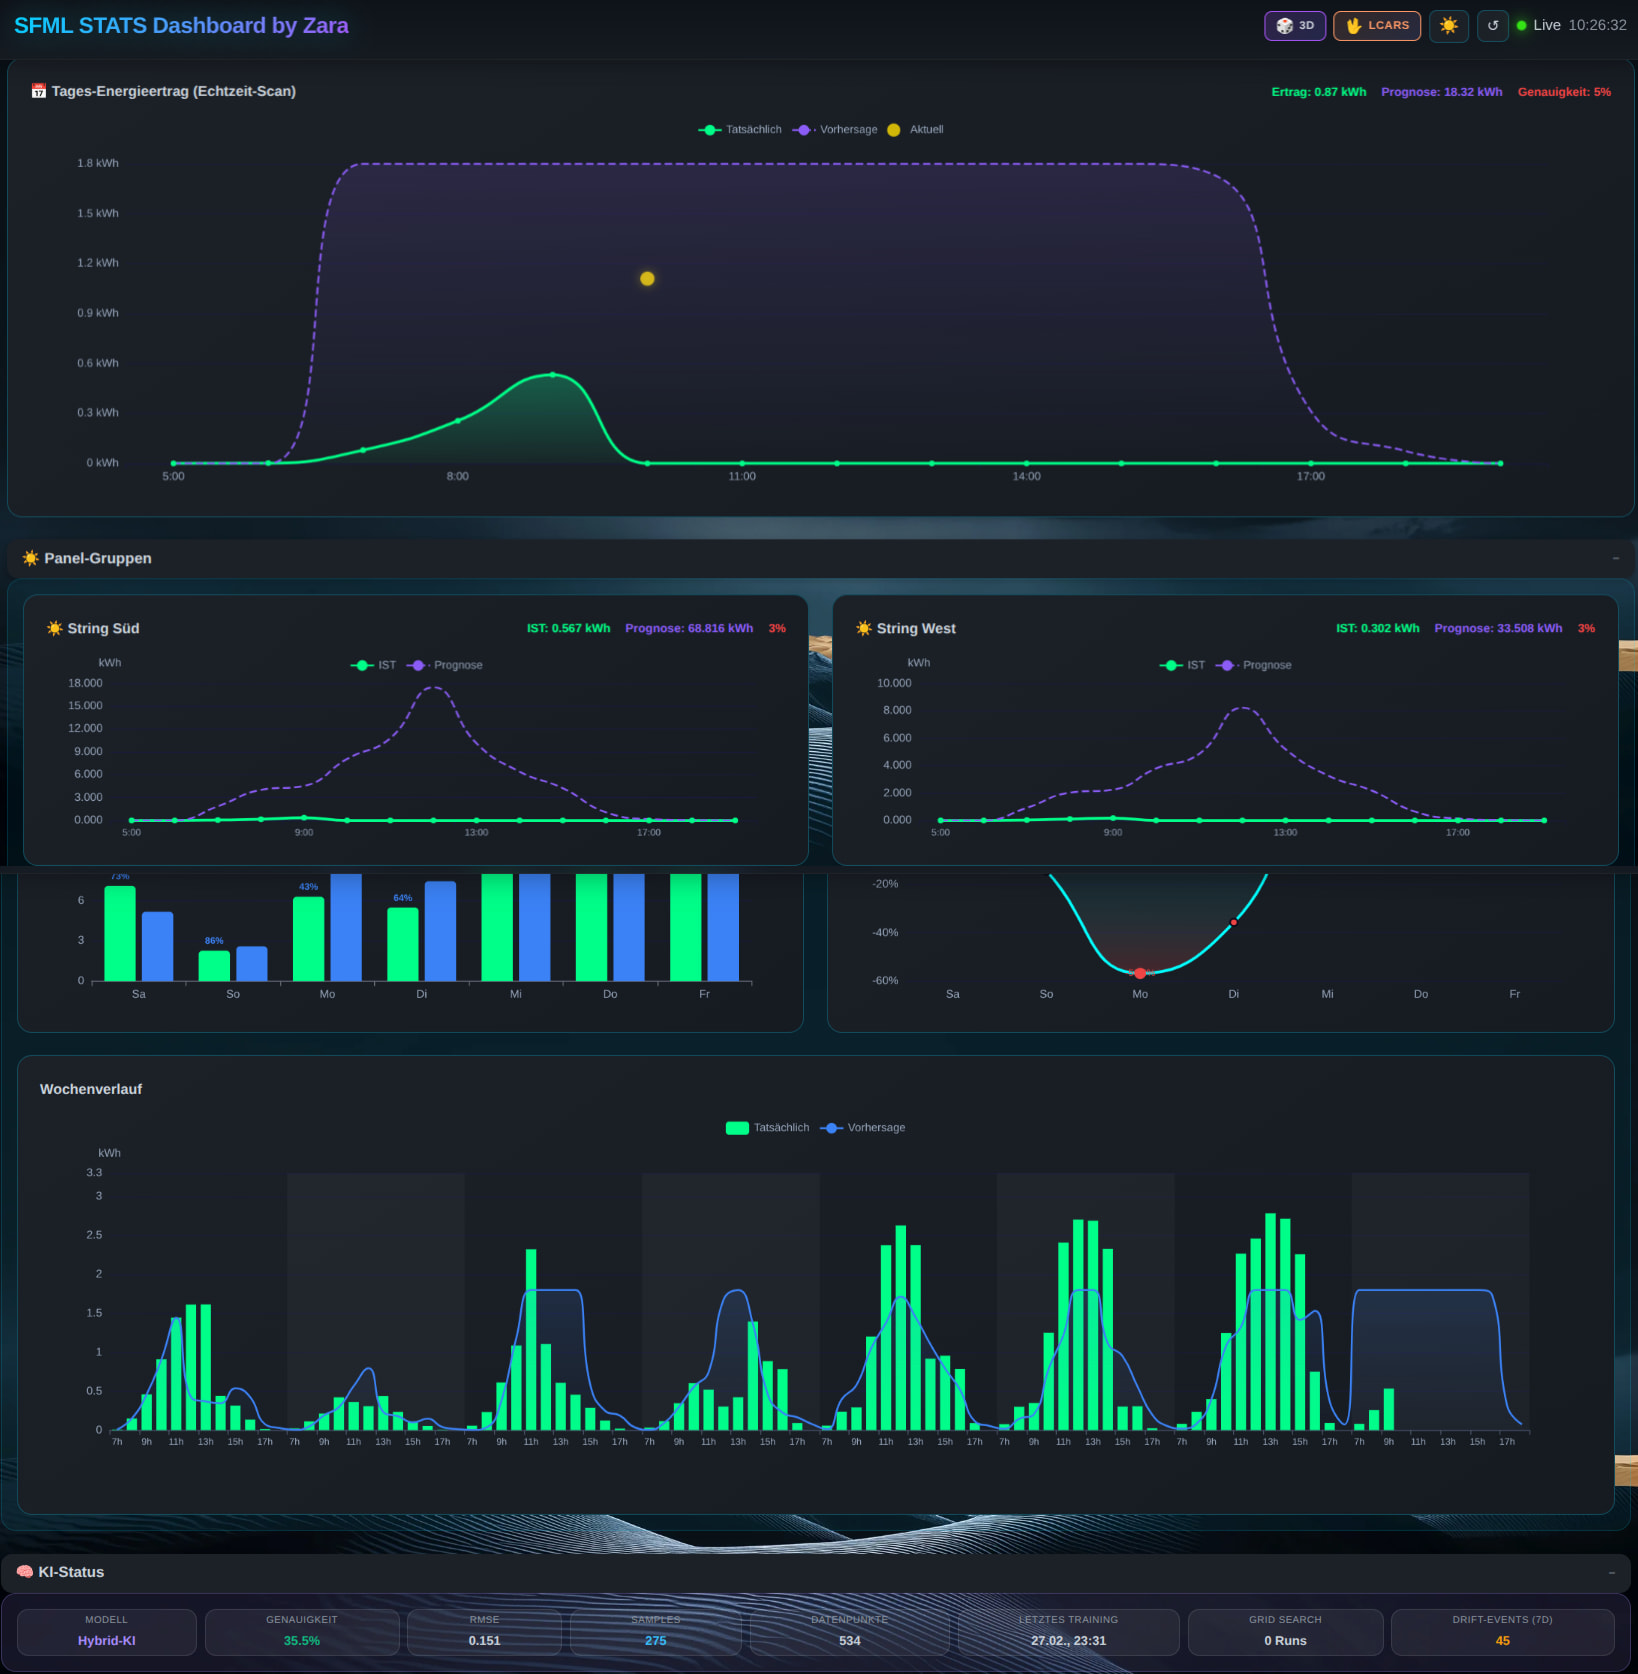
Task: Click the brain icon beside KI-Status
Action: pyautogui.click(x=25, y=1572)
